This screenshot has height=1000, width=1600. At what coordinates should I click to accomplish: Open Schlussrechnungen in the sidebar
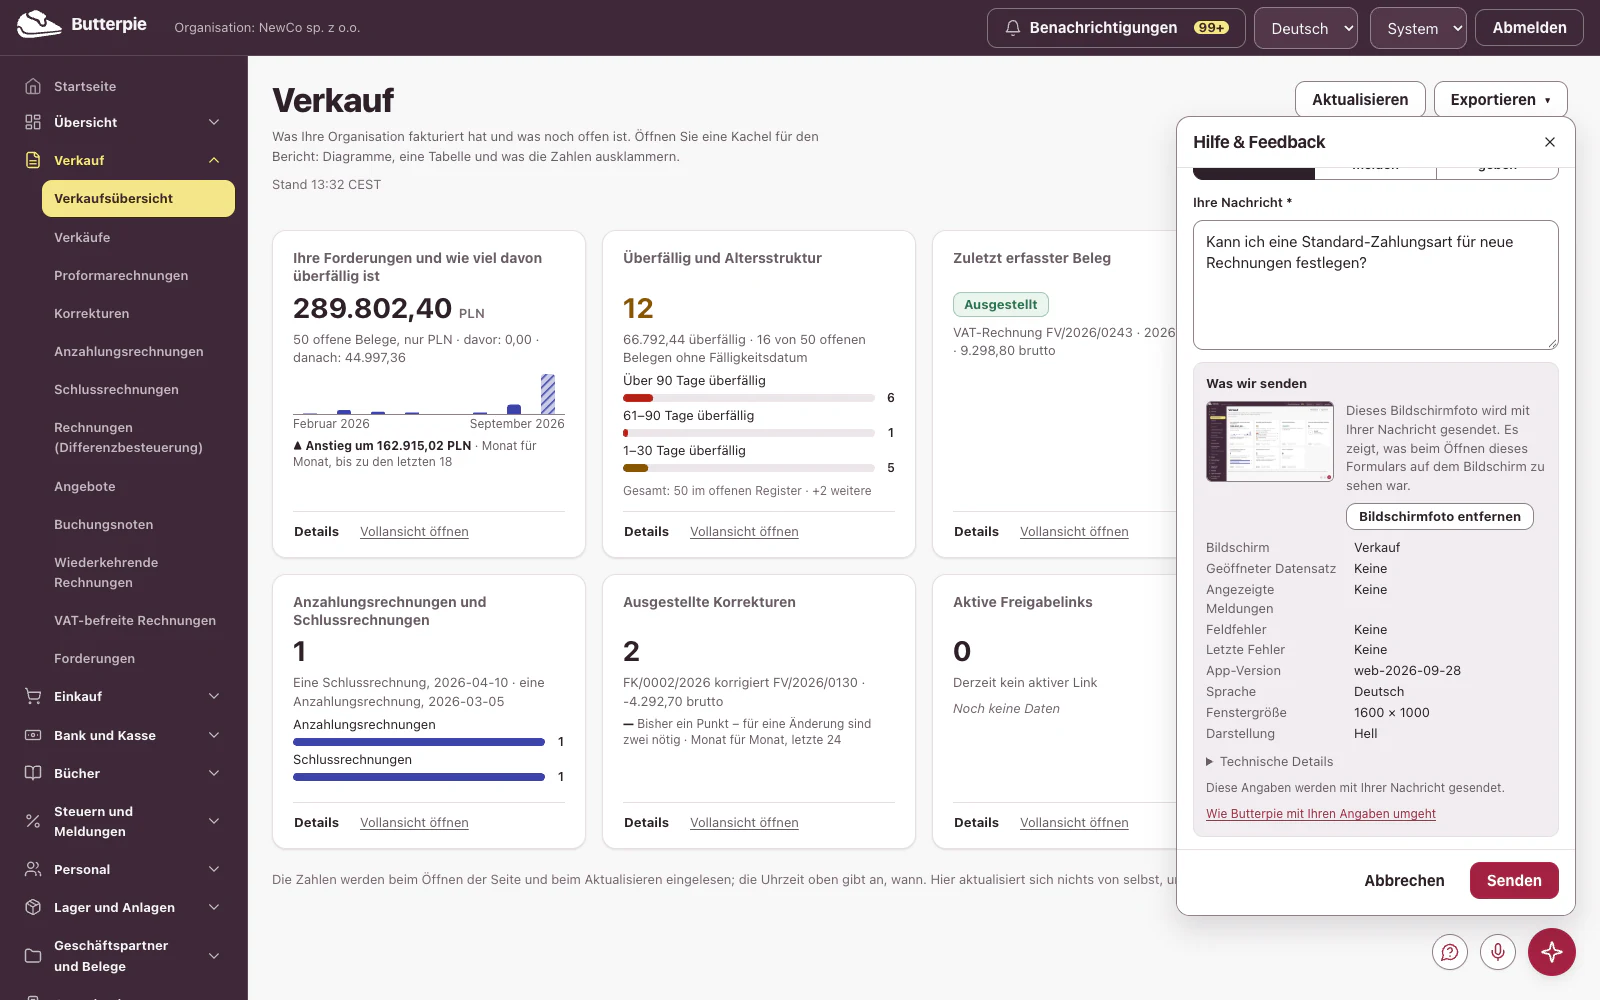tap(138, 389)
